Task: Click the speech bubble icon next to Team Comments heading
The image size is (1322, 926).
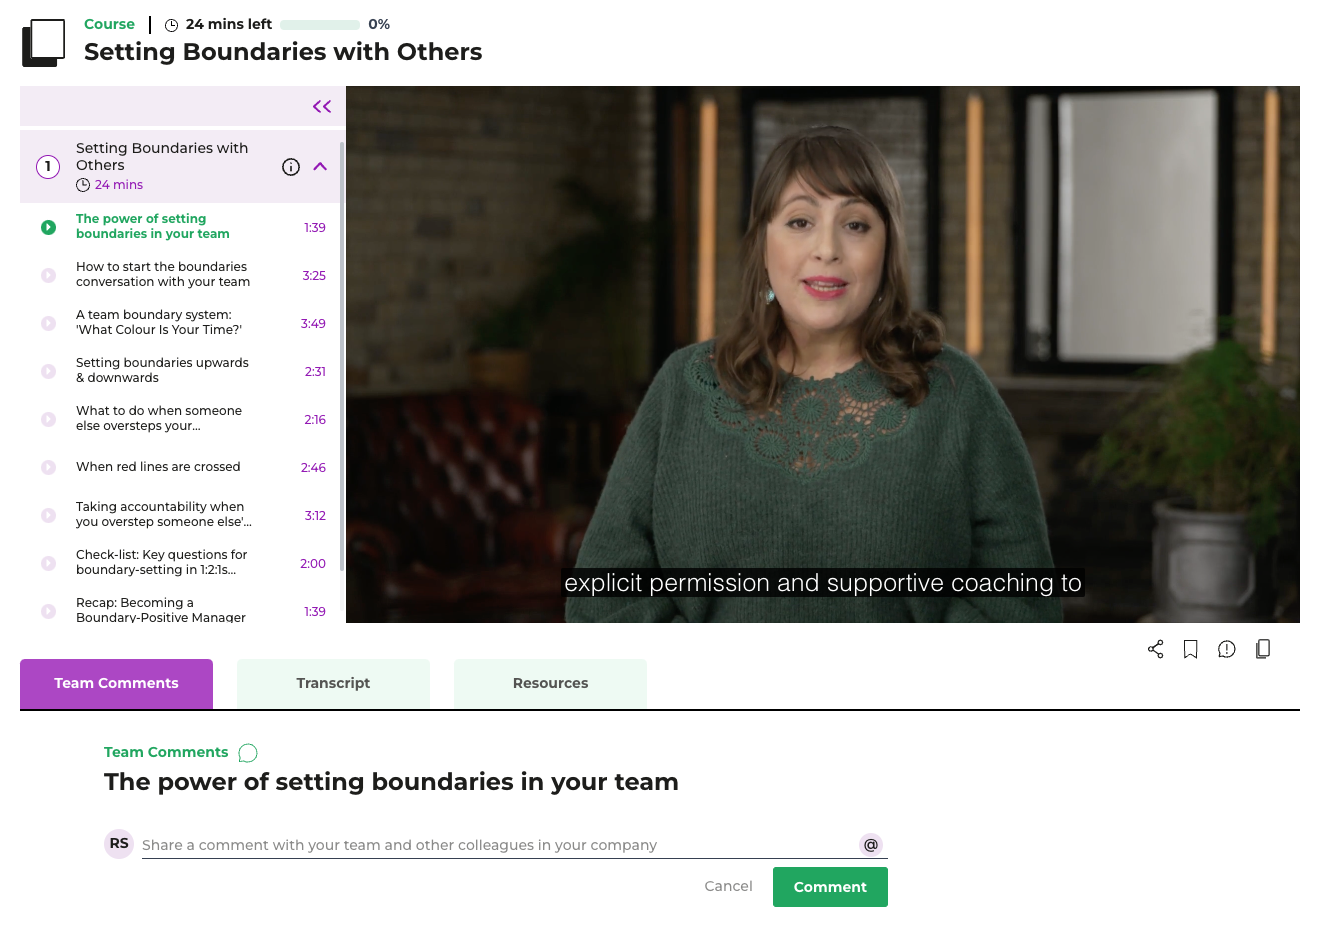Action: (248, 753)
